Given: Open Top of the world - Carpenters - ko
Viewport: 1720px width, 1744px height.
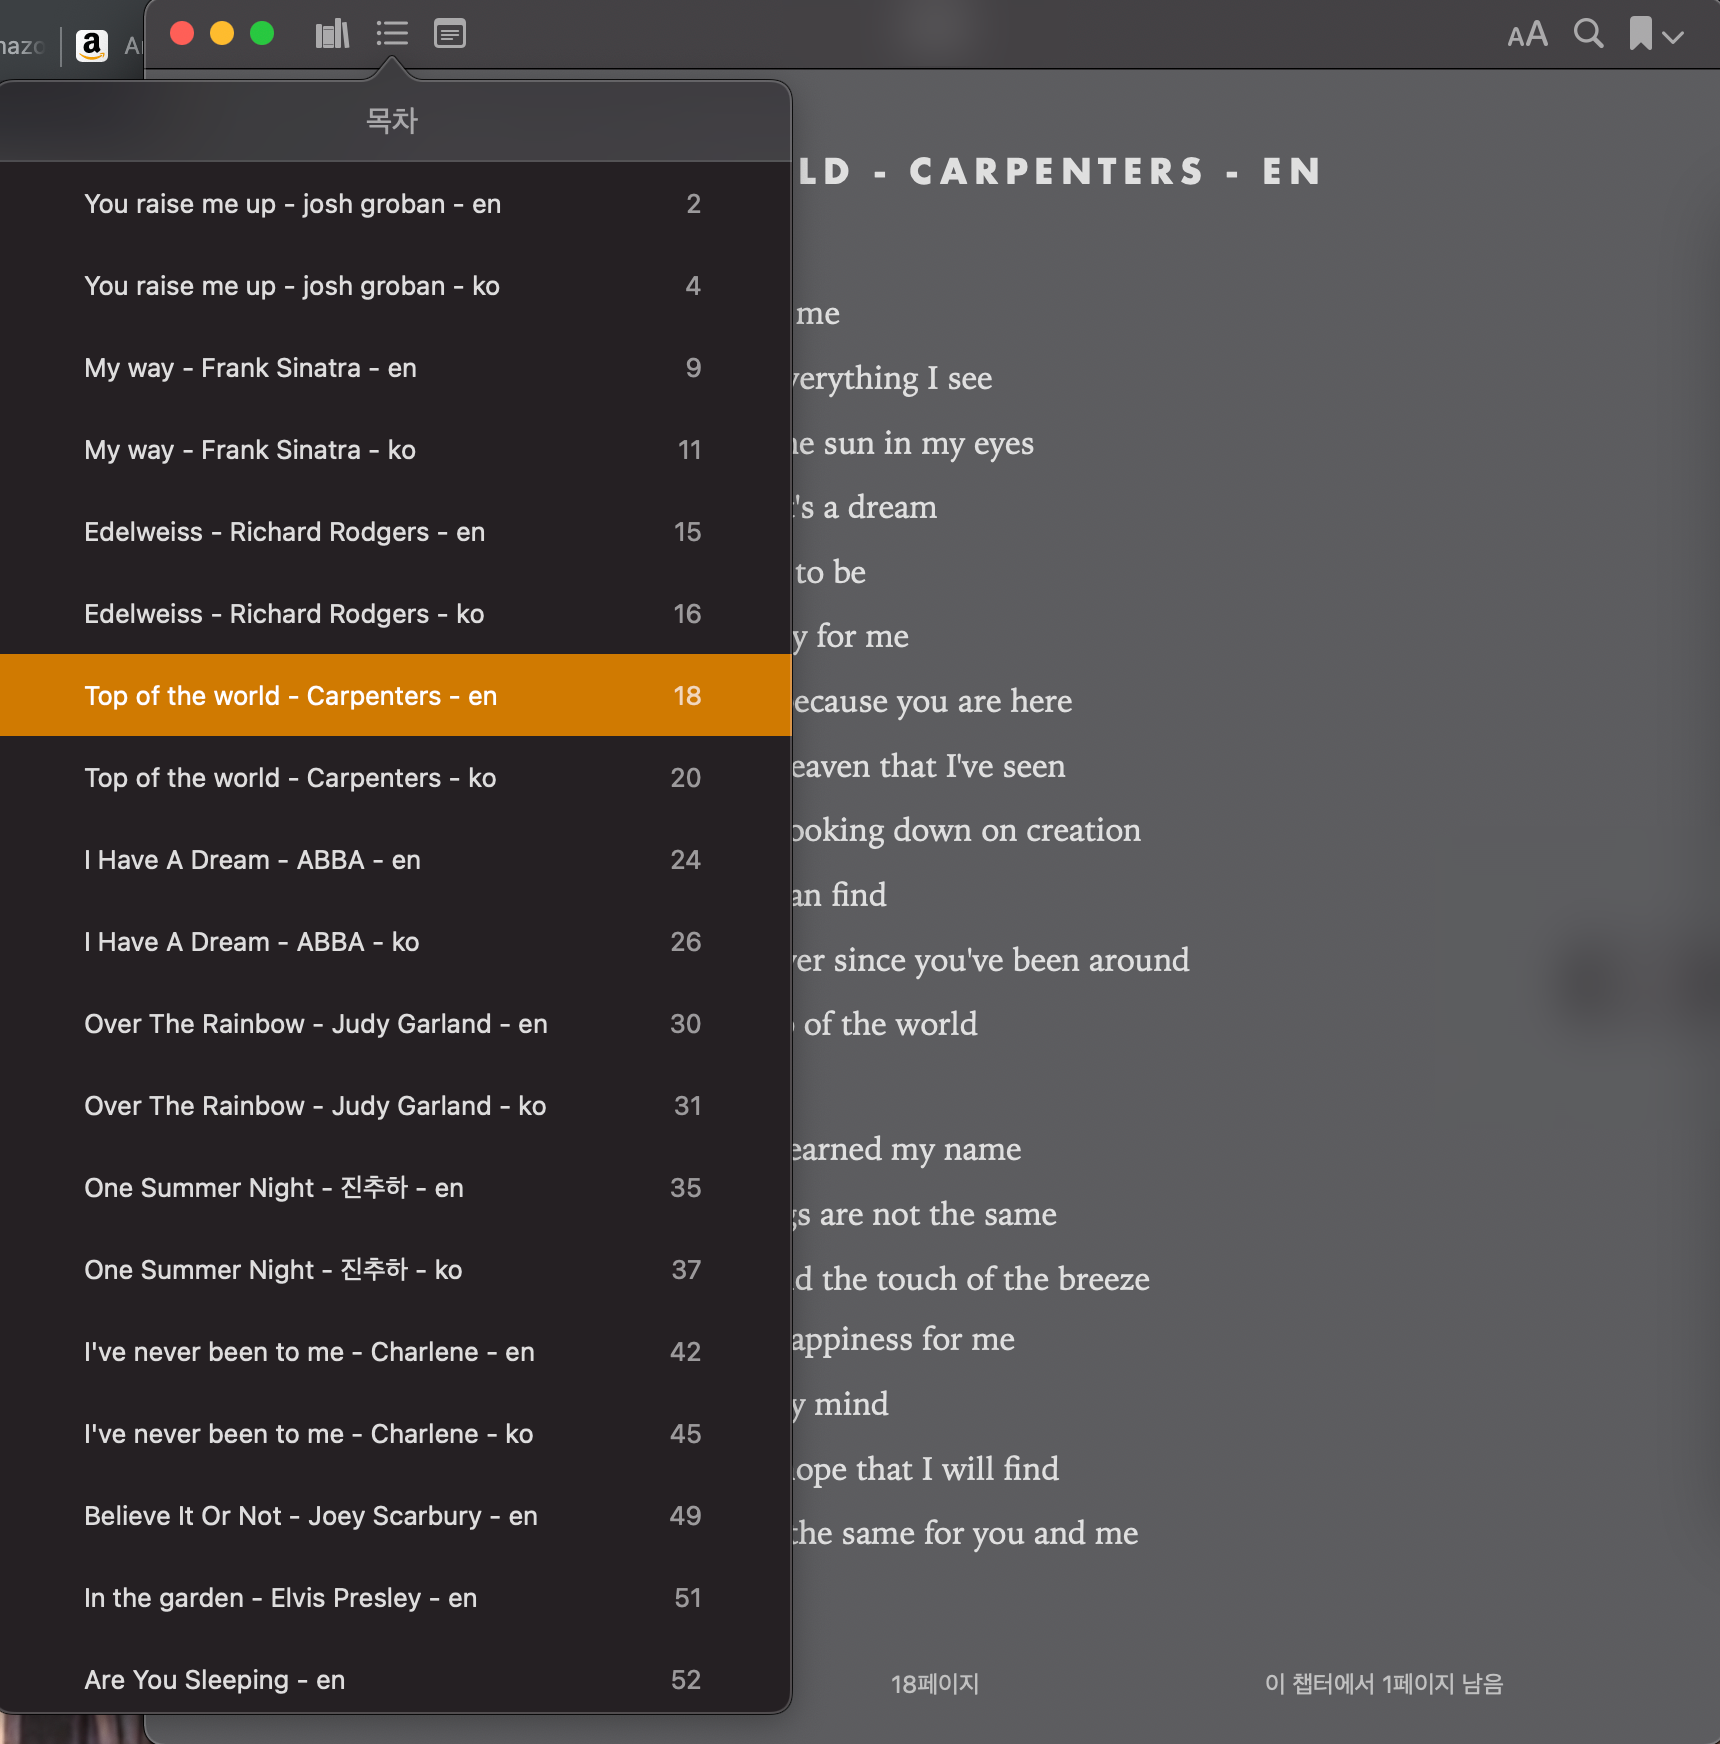Looking at the screenshot, I should click(x=395, y=778).
